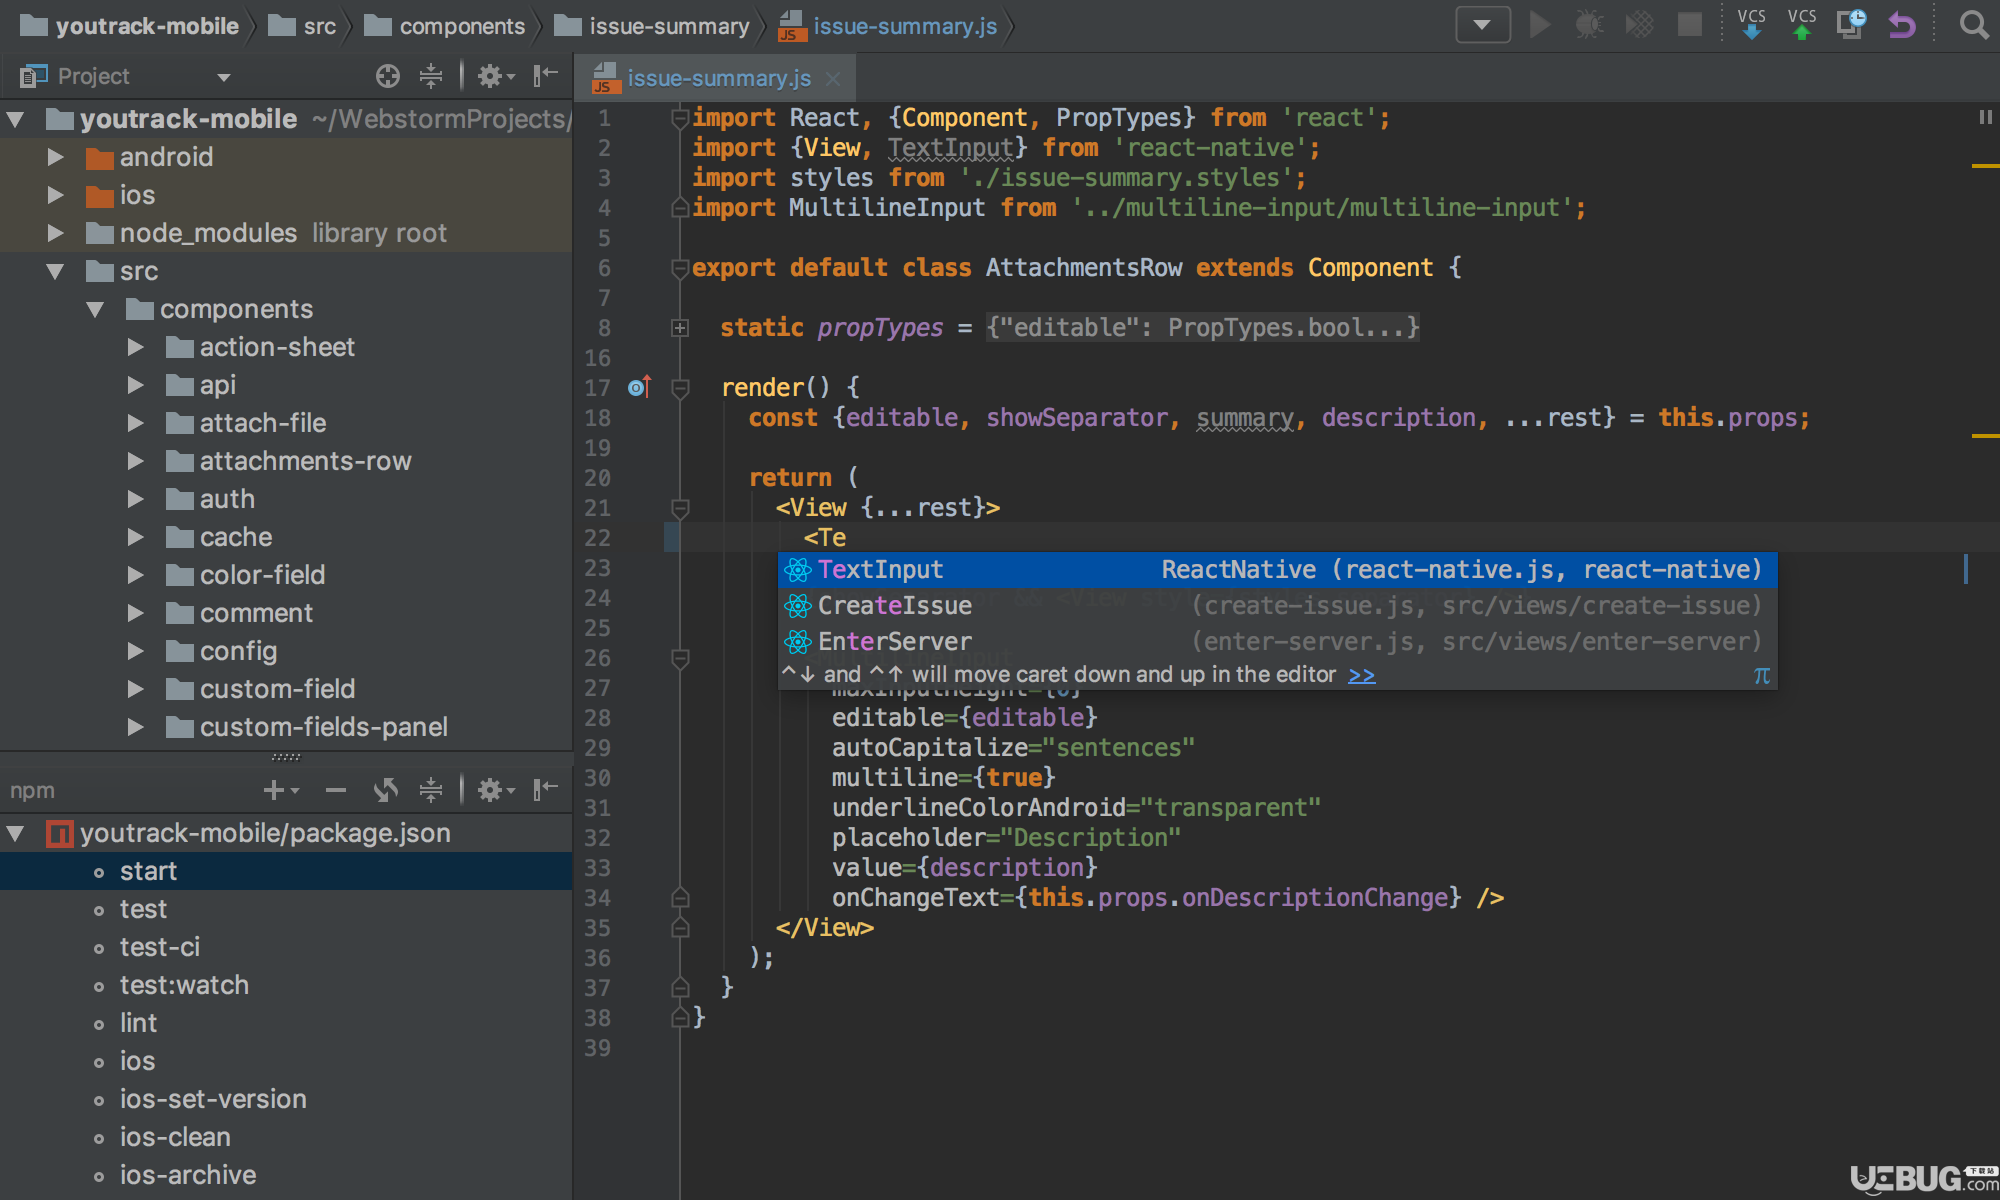The height and width of the screenshot is (1200, 2000).
Task: Expand the components folder in src
Action: click(93, 307)
